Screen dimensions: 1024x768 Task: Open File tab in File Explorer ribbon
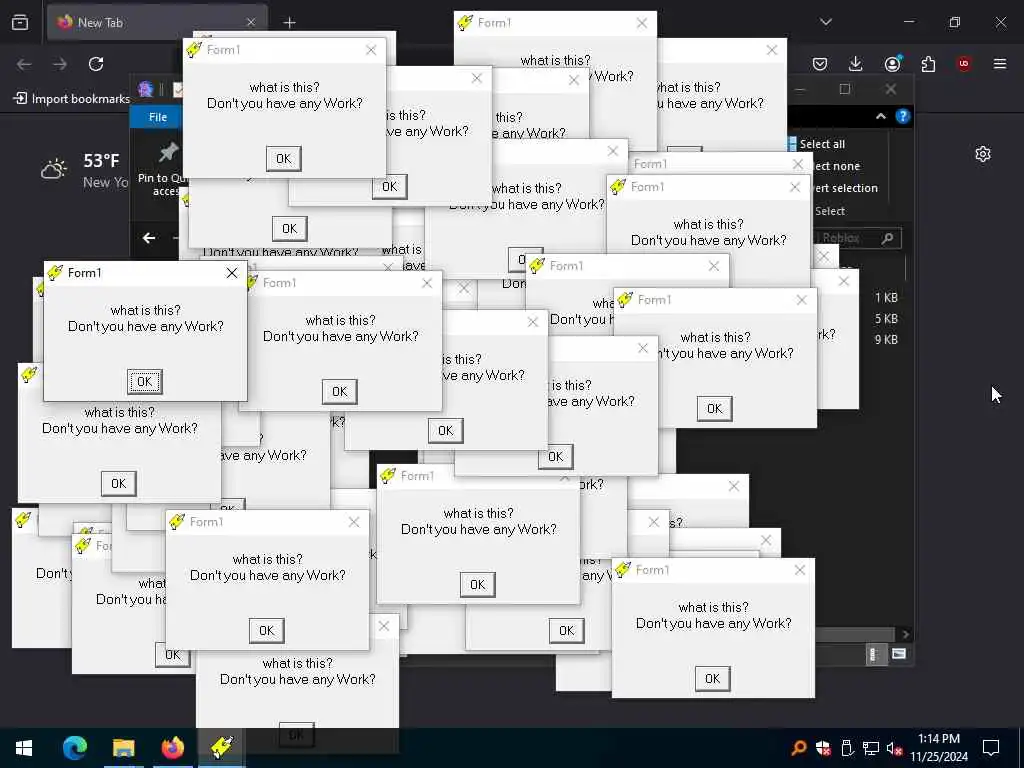point(157,117)
